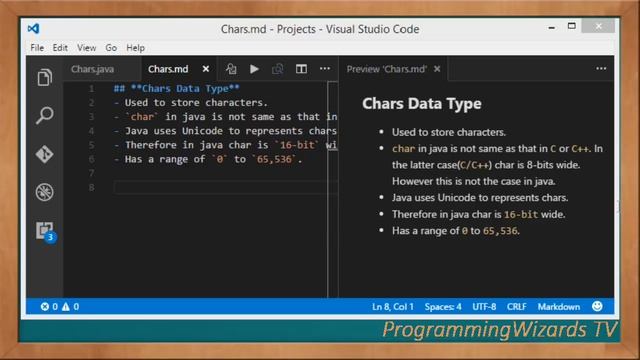Click 'Java uses Unicode to represents chars.' in the preview
The width and height of the screenshot is (640, 360).
[480, 198]
